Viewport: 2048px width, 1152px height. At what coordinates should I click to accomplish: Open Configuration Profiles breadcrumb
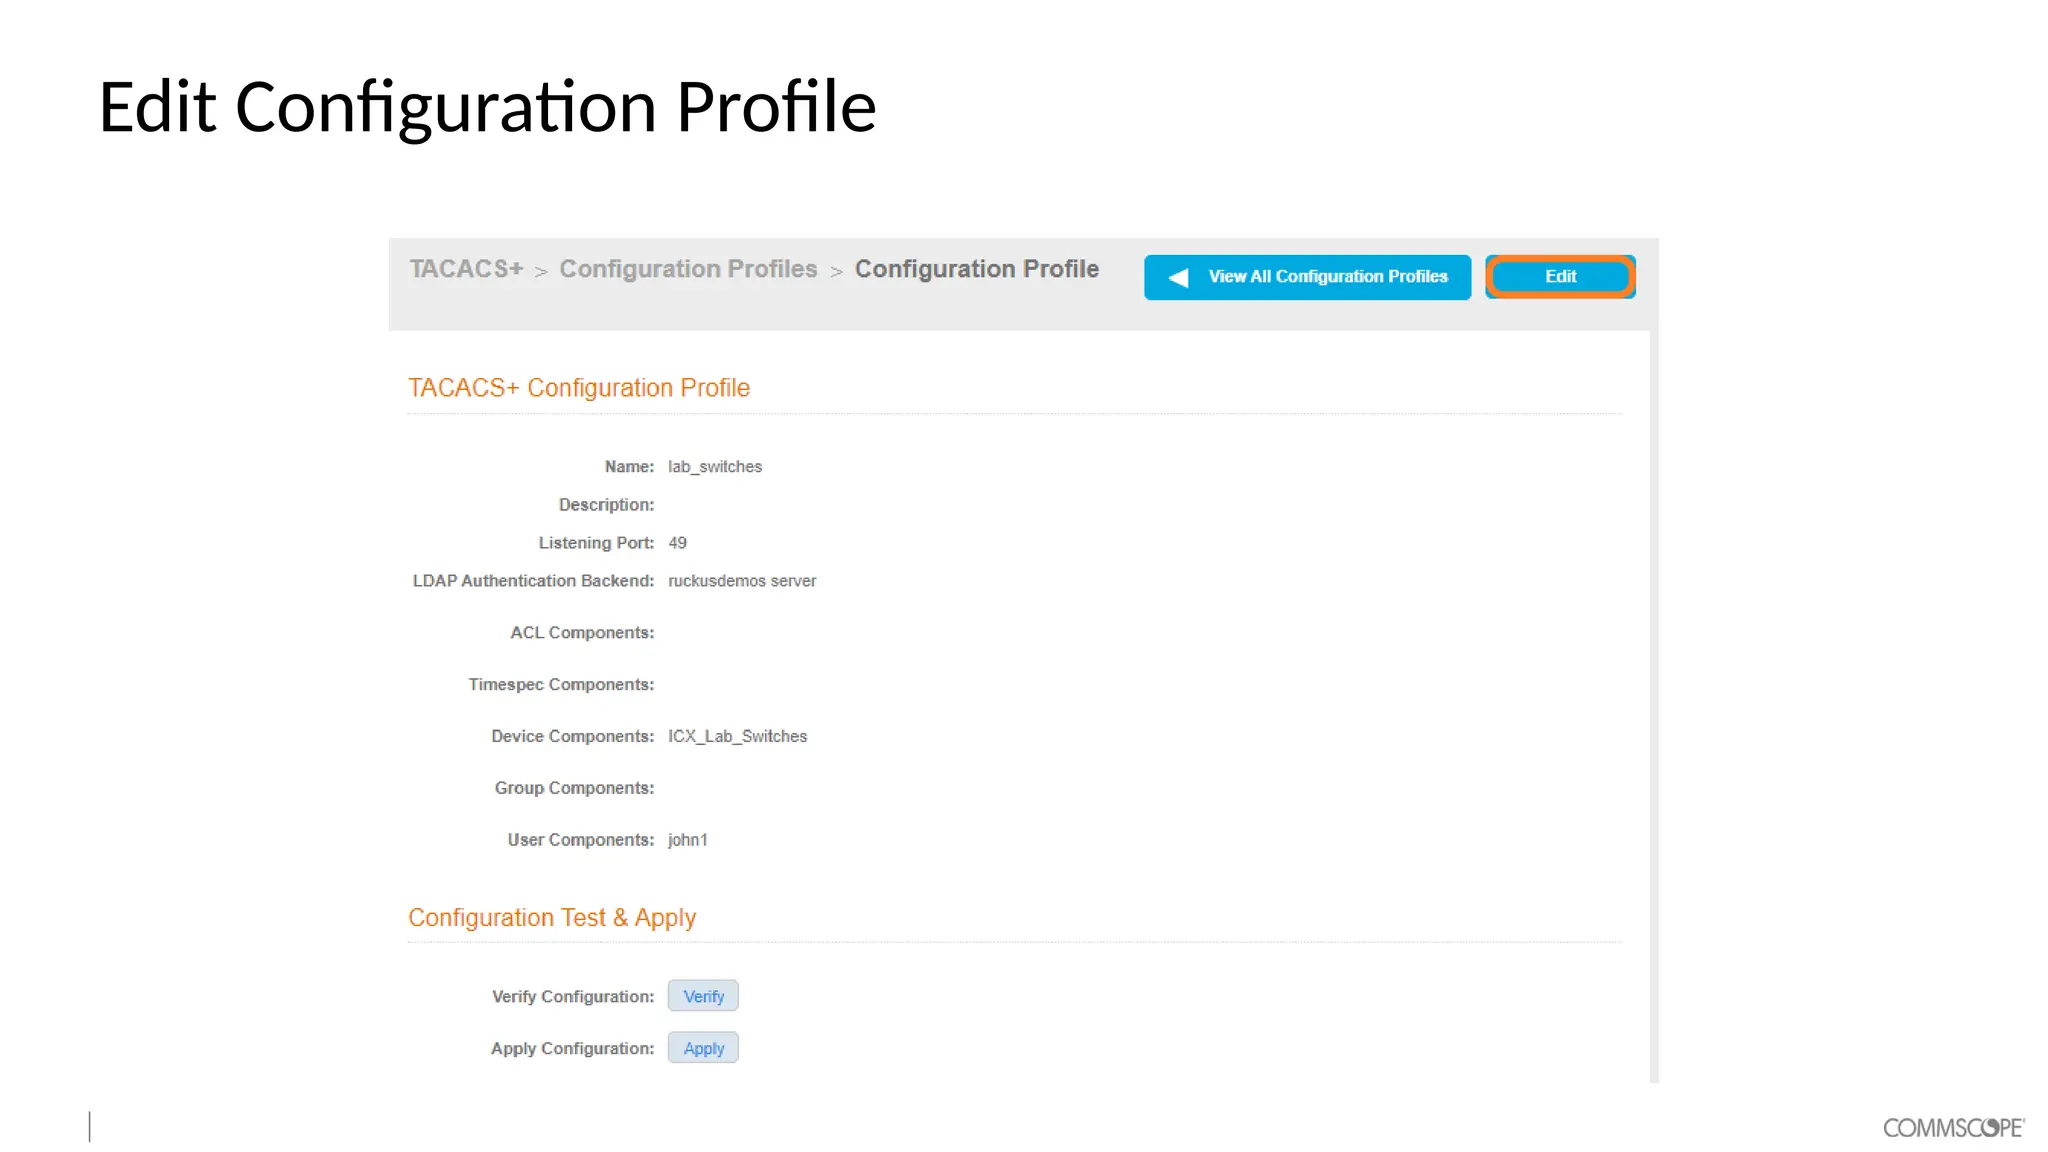coord(688,269)
